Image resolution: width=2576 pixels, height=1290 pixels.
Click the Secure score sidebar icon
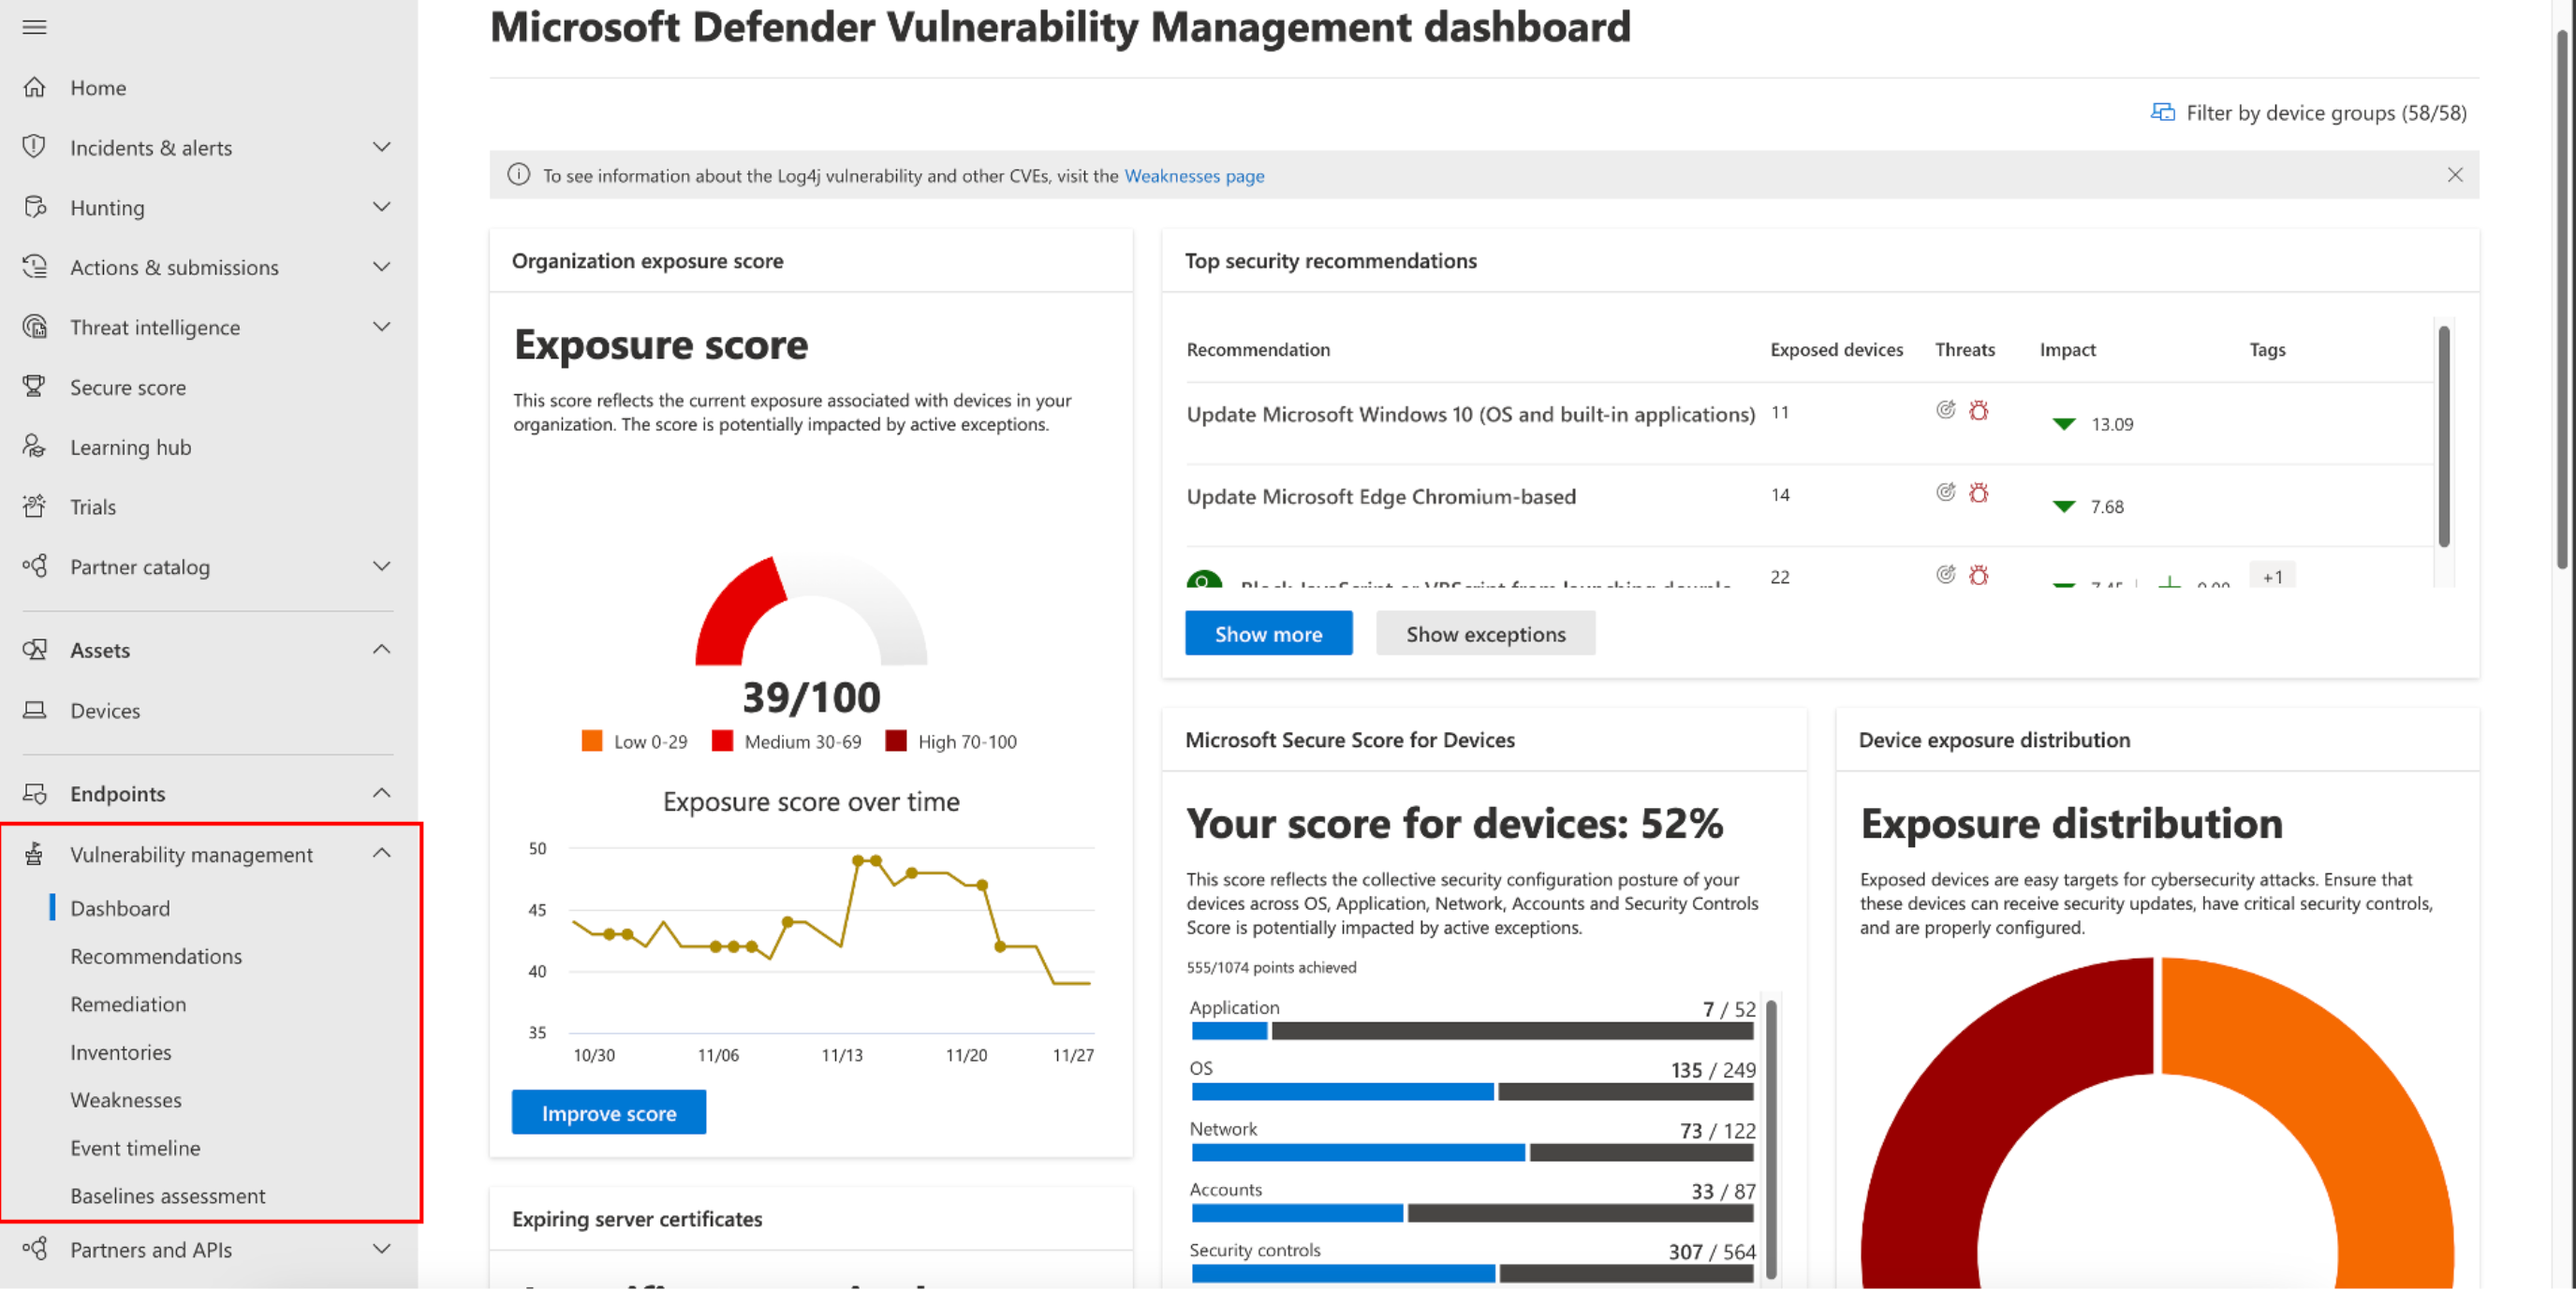click(x=37, y=387)
